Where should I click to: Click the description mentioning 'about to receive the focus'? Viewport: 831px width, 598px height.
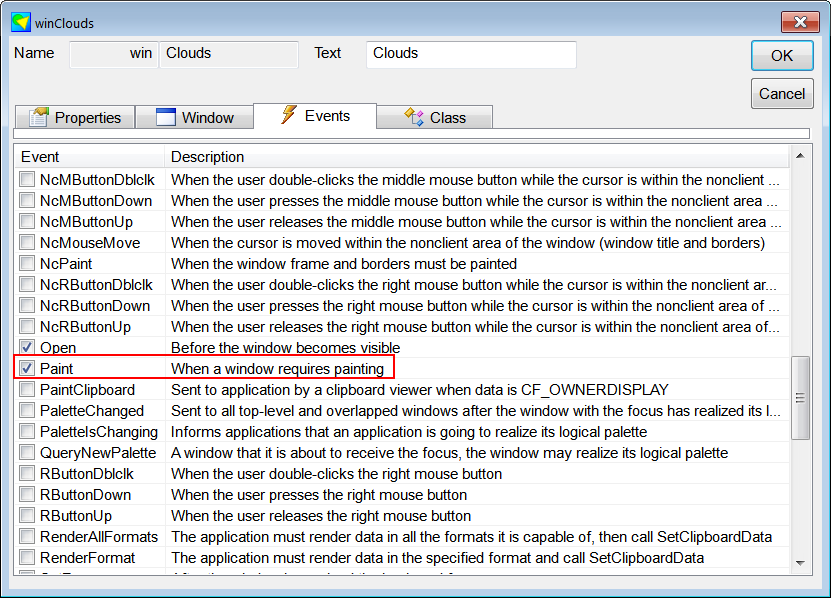[449, 453]
